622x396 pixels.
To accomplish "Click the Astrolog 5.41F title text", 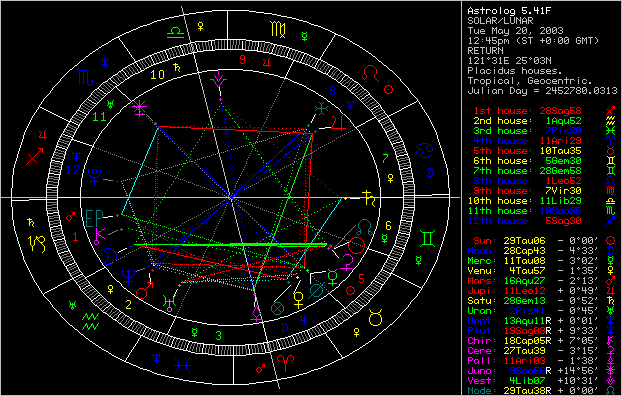I will point(509,11).
